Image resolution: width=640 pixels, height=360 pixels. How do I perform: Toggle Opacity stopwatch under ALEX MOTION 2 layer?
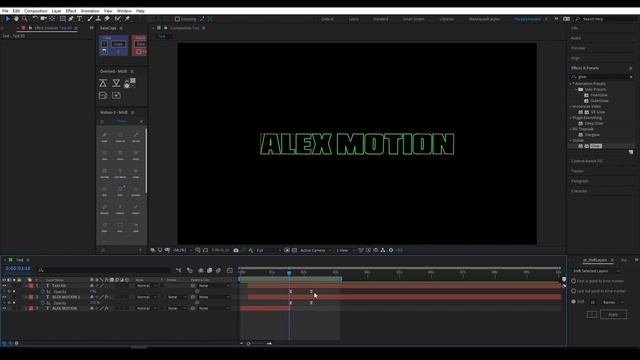(x=43, y=303)
